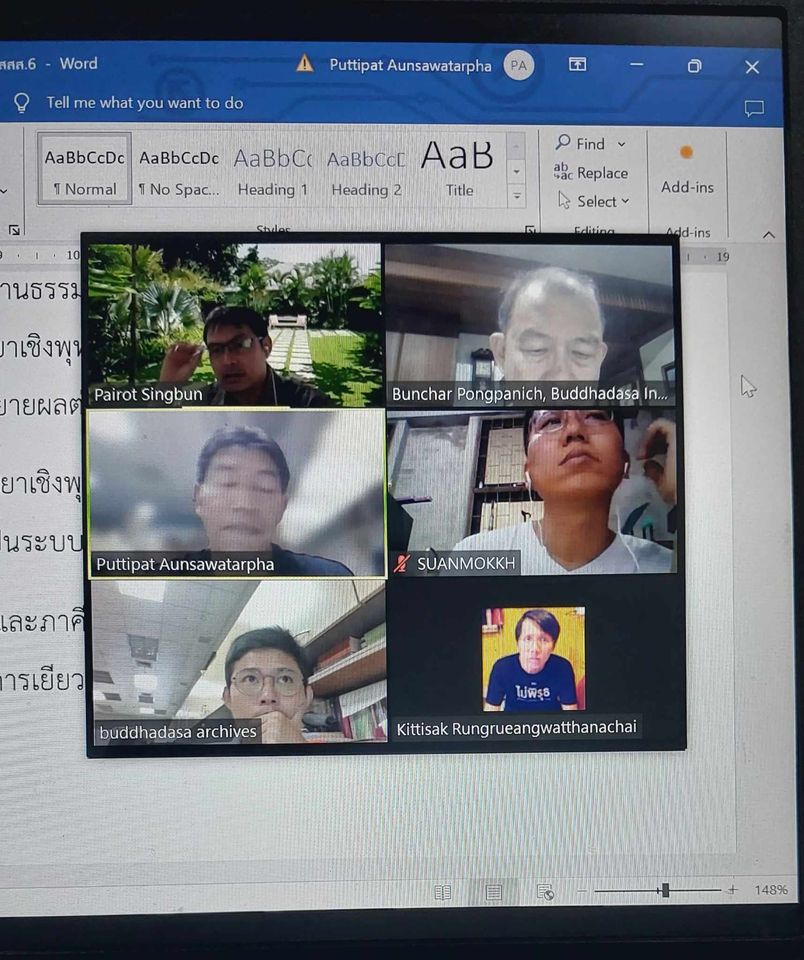Collapse the ribbon with the chevron
804x960 pixels.
point(768,234)
